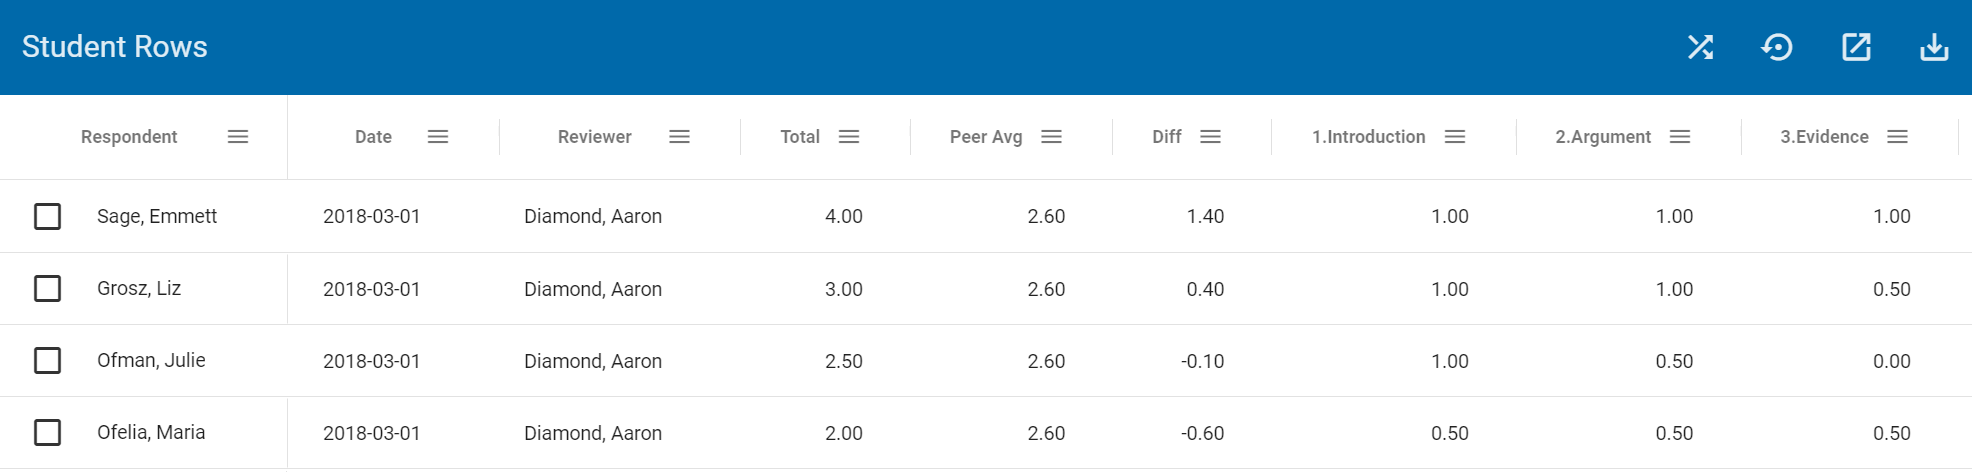Image resolution: width=1972 pixels, height=472 pixels.
Task: Open the Reviewer column menu icon
Action: coord(680,137)
